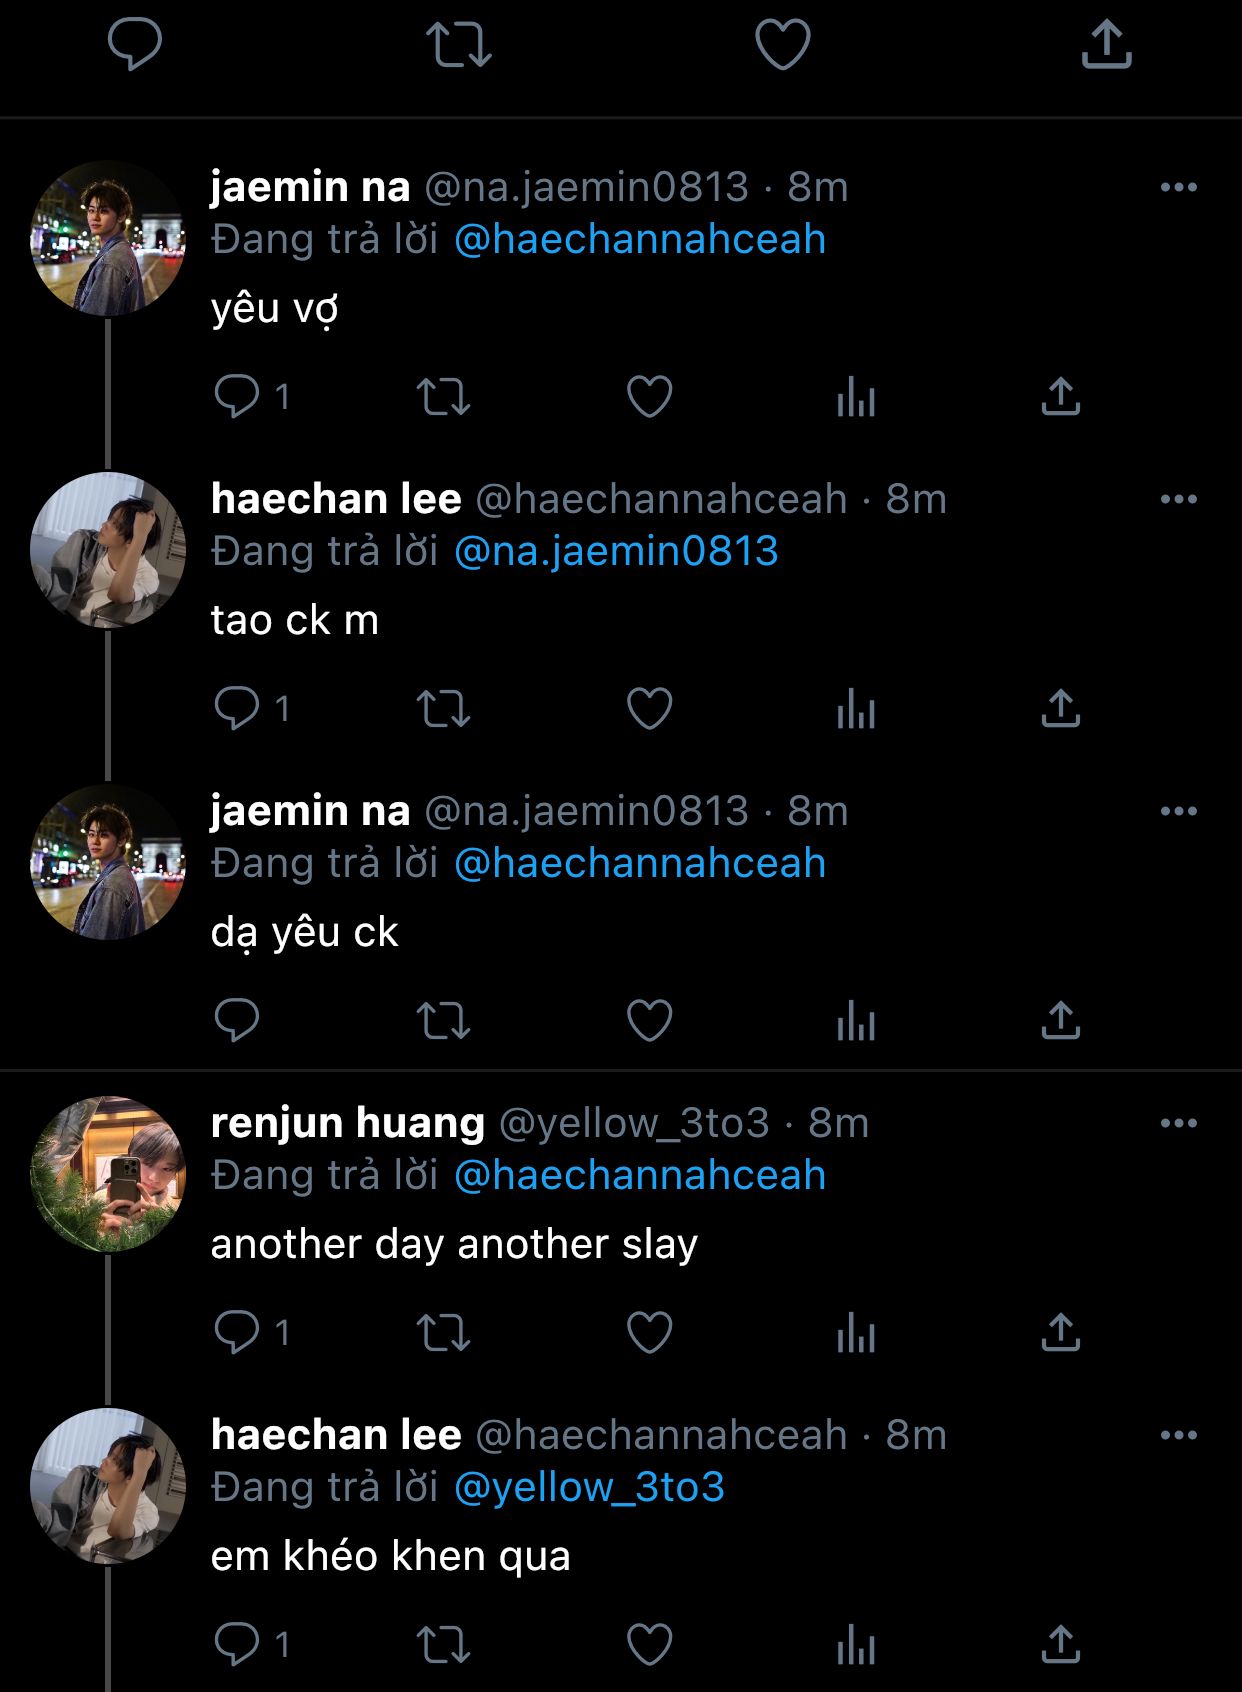This screenshot has height=1692, width=1242.
Task: Like renjun huang's "another day another slay"
Action: [649, 1333]
